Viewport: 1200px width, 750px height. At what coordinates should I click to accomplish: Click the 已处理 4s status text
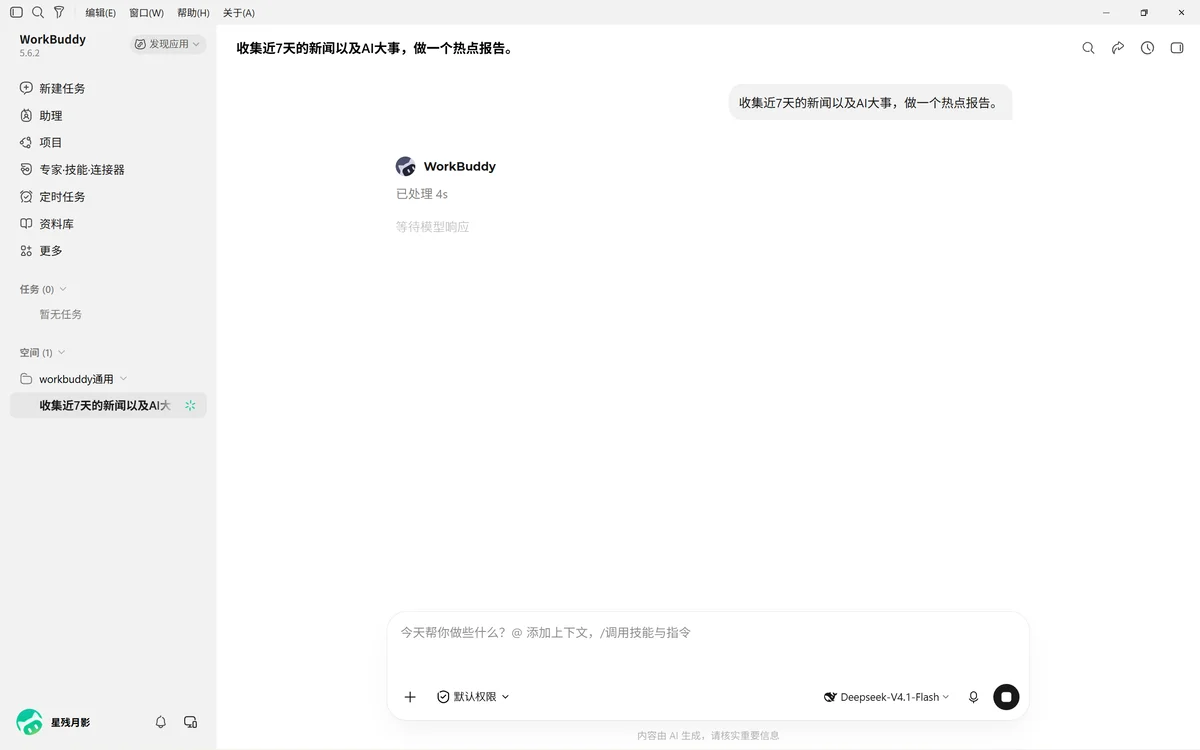pyautogui.click(x=422, y=194)
